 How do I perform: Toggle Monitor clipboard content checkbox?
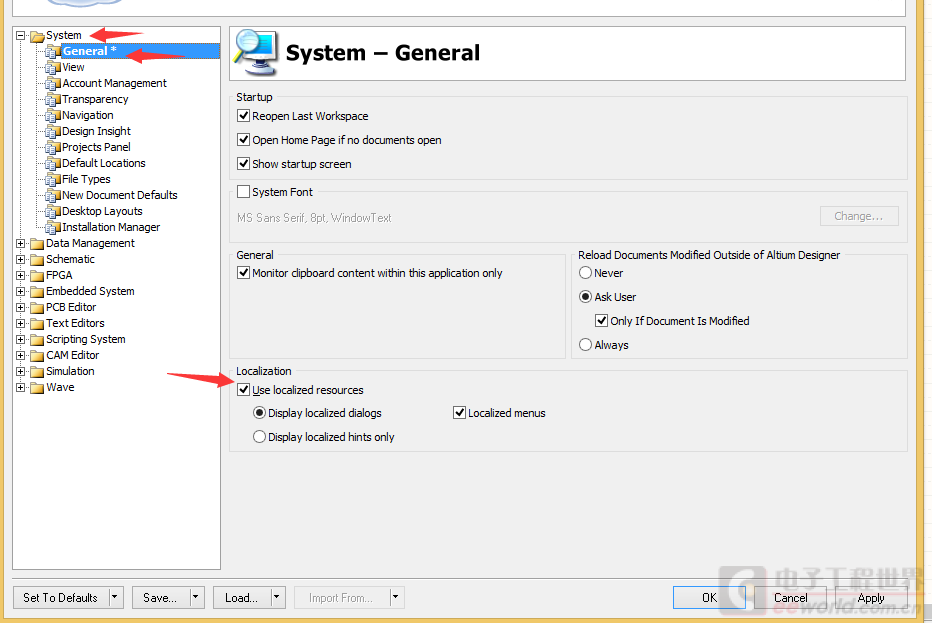pos(243,273)
